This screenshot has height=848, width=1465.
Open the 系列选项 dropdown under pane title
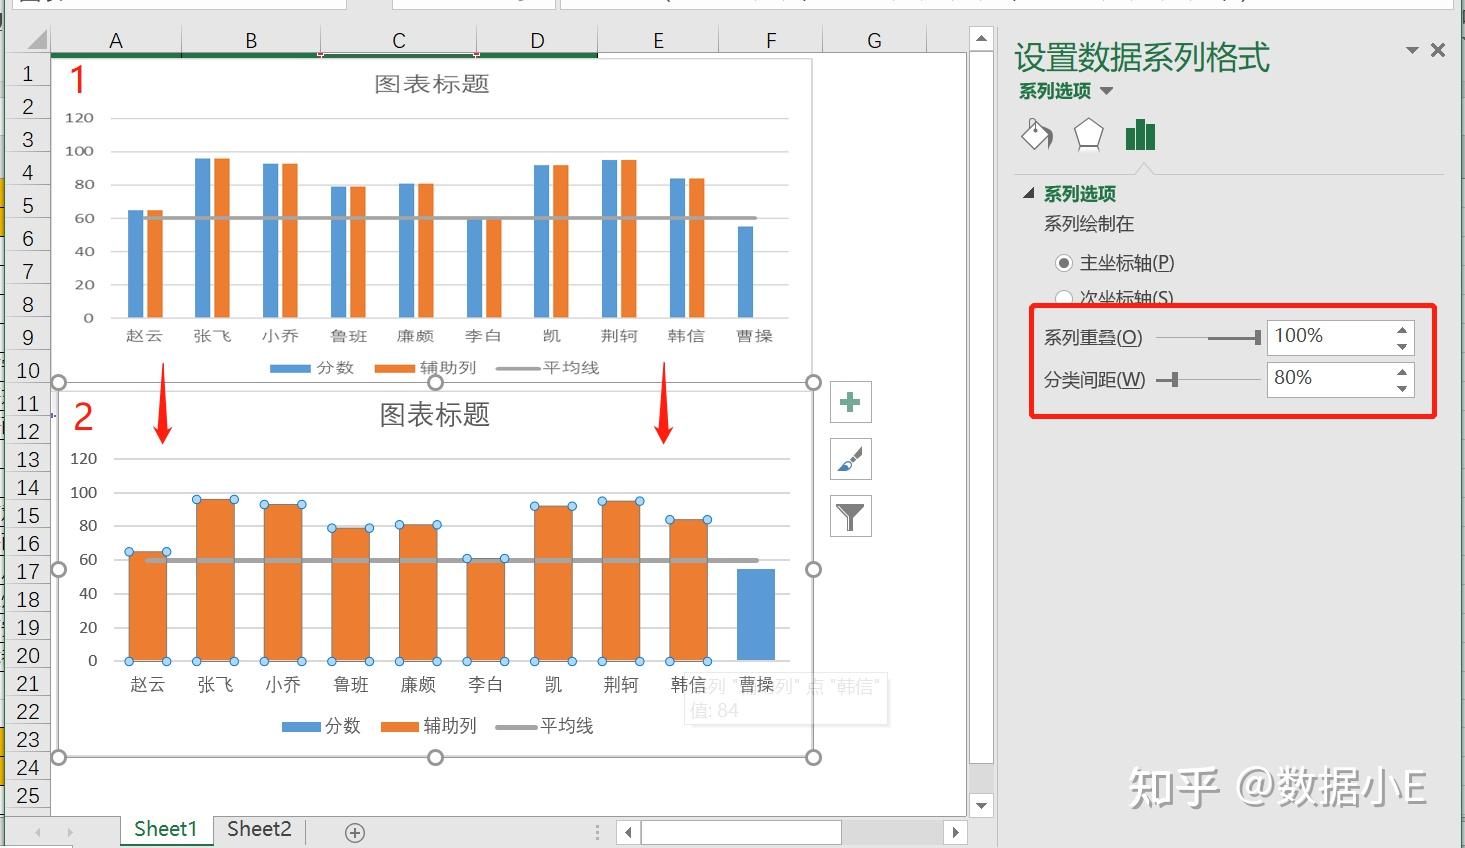click(x=1106, y=91)
